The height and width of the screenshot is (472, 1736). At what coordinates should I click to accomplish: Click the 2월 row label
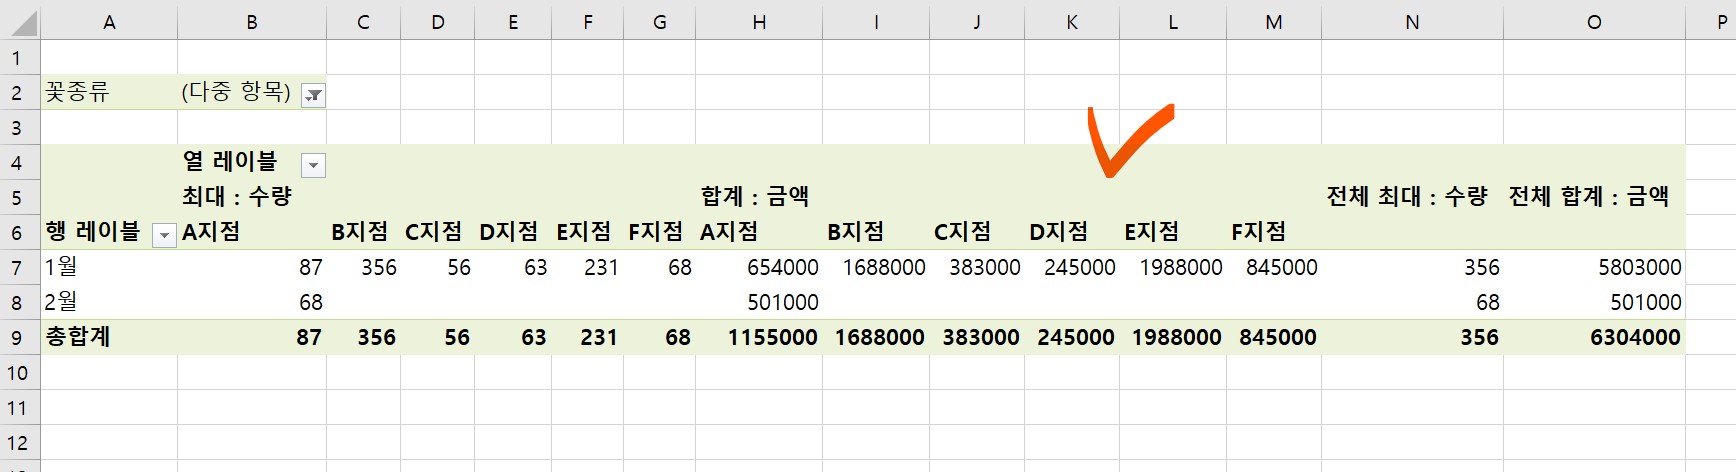[61, 302]
